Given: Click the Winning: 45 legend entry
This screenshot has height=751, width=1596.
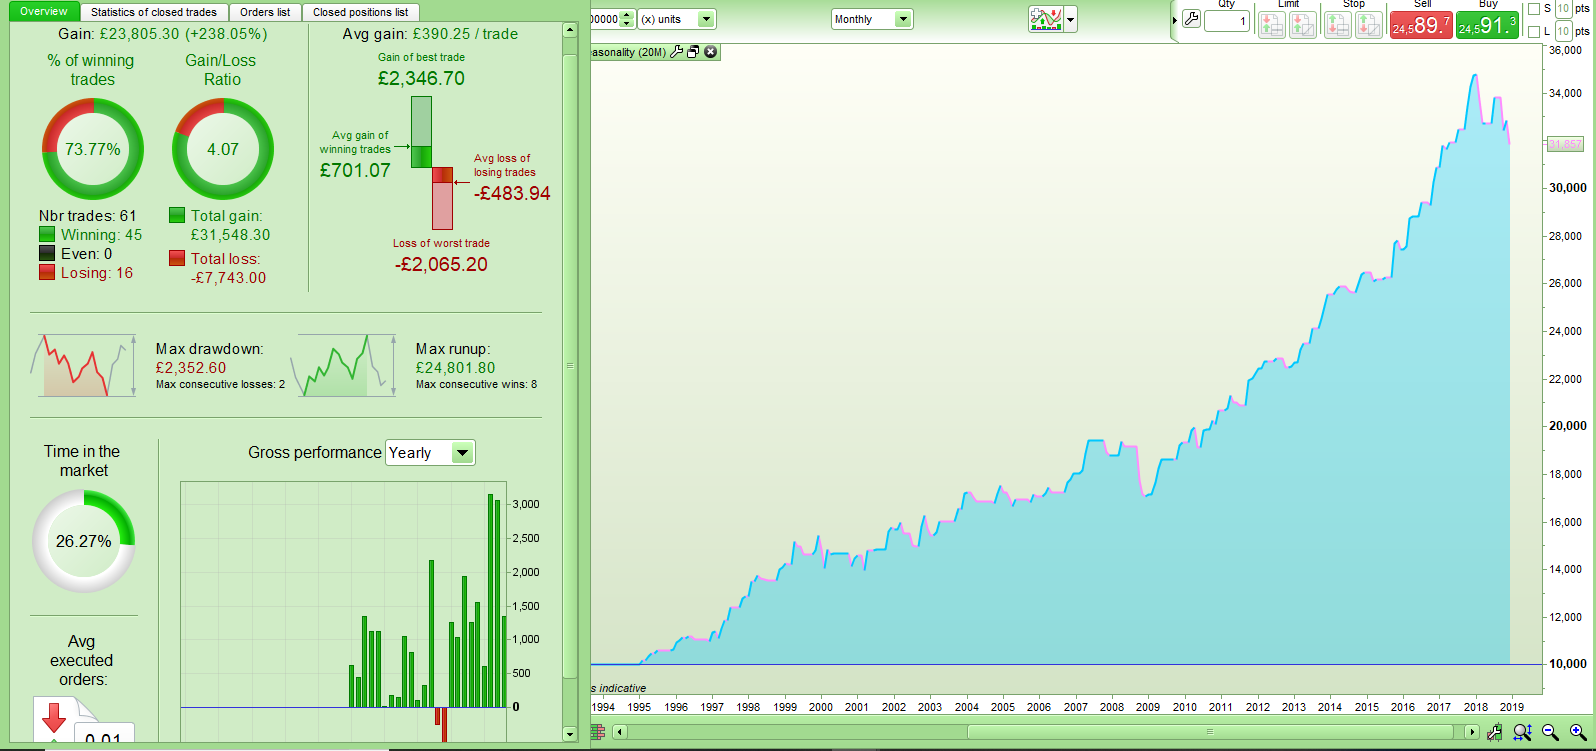Looking at the screenshot, I should pyautogui.click(x=91, y=235).
